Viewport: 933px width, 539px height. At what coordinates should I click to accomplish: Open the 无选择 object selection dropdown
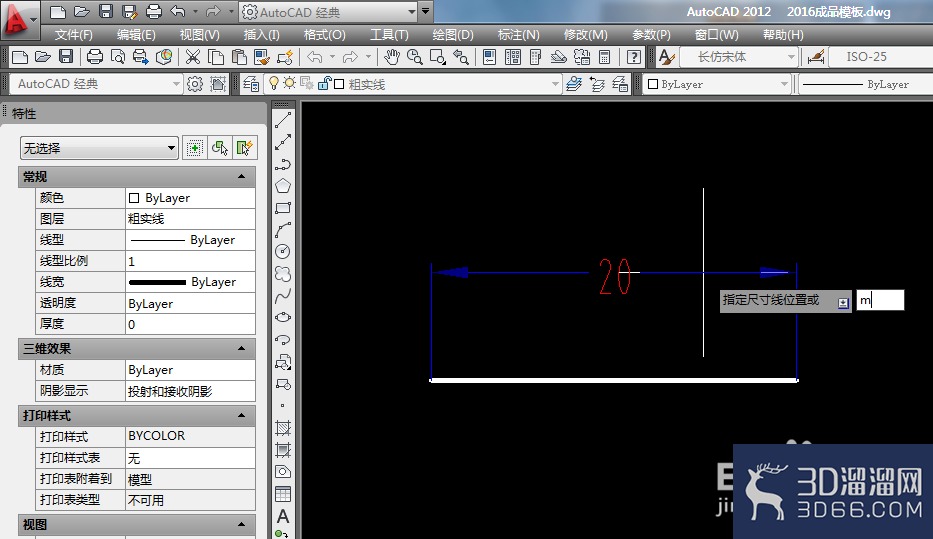(x=99, y=148)
